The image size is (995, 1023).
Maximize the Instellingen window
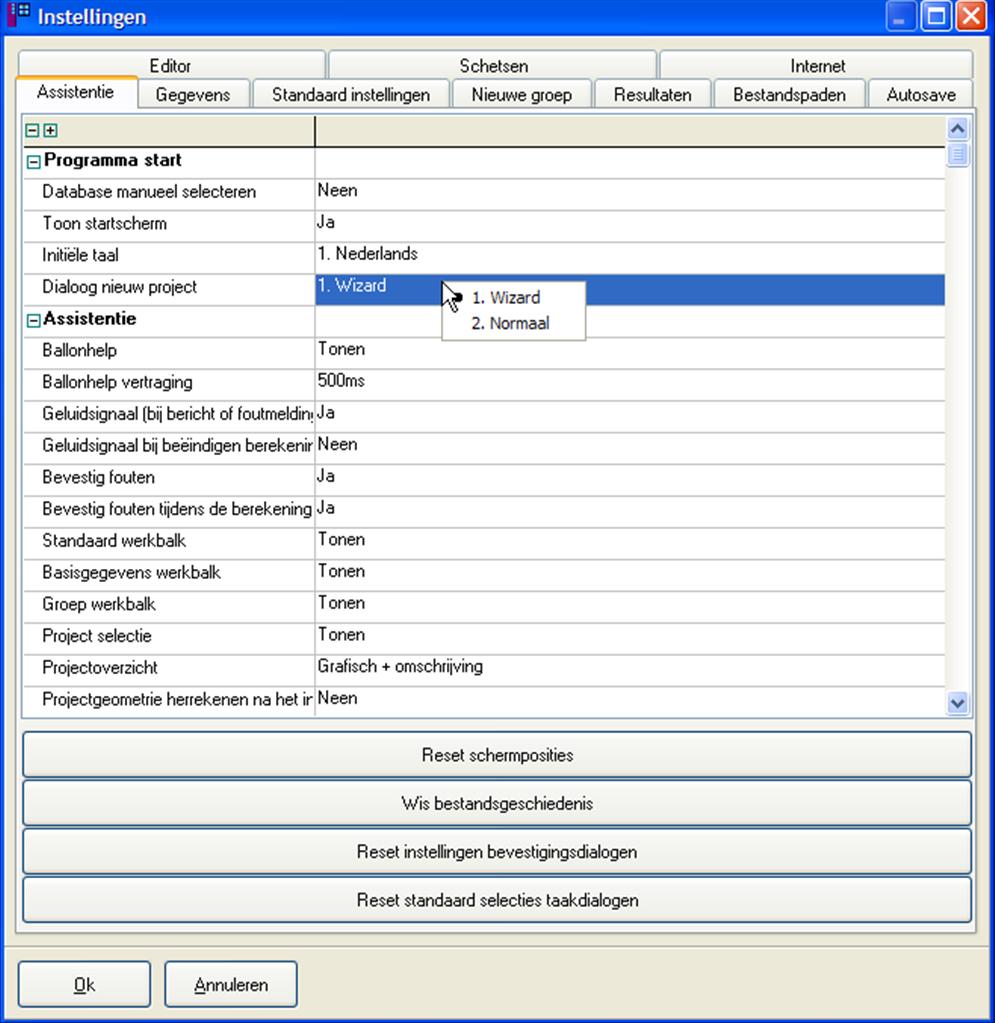click(x=936, y=16)
